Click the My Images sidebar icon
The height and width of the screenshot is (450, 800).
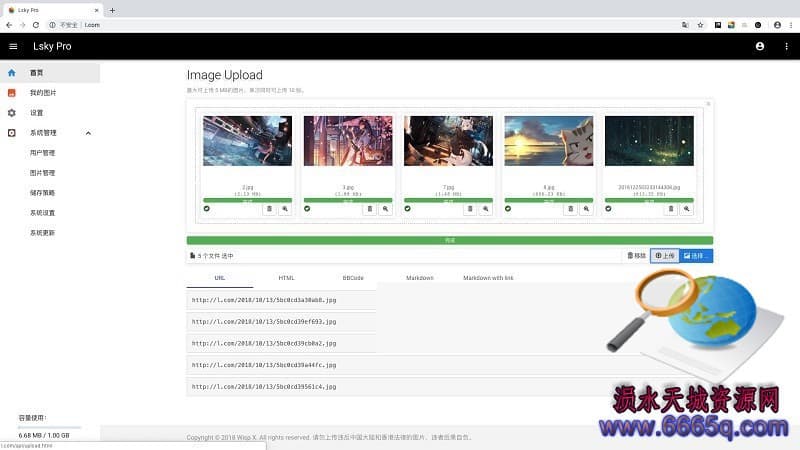tap(12, 93)
